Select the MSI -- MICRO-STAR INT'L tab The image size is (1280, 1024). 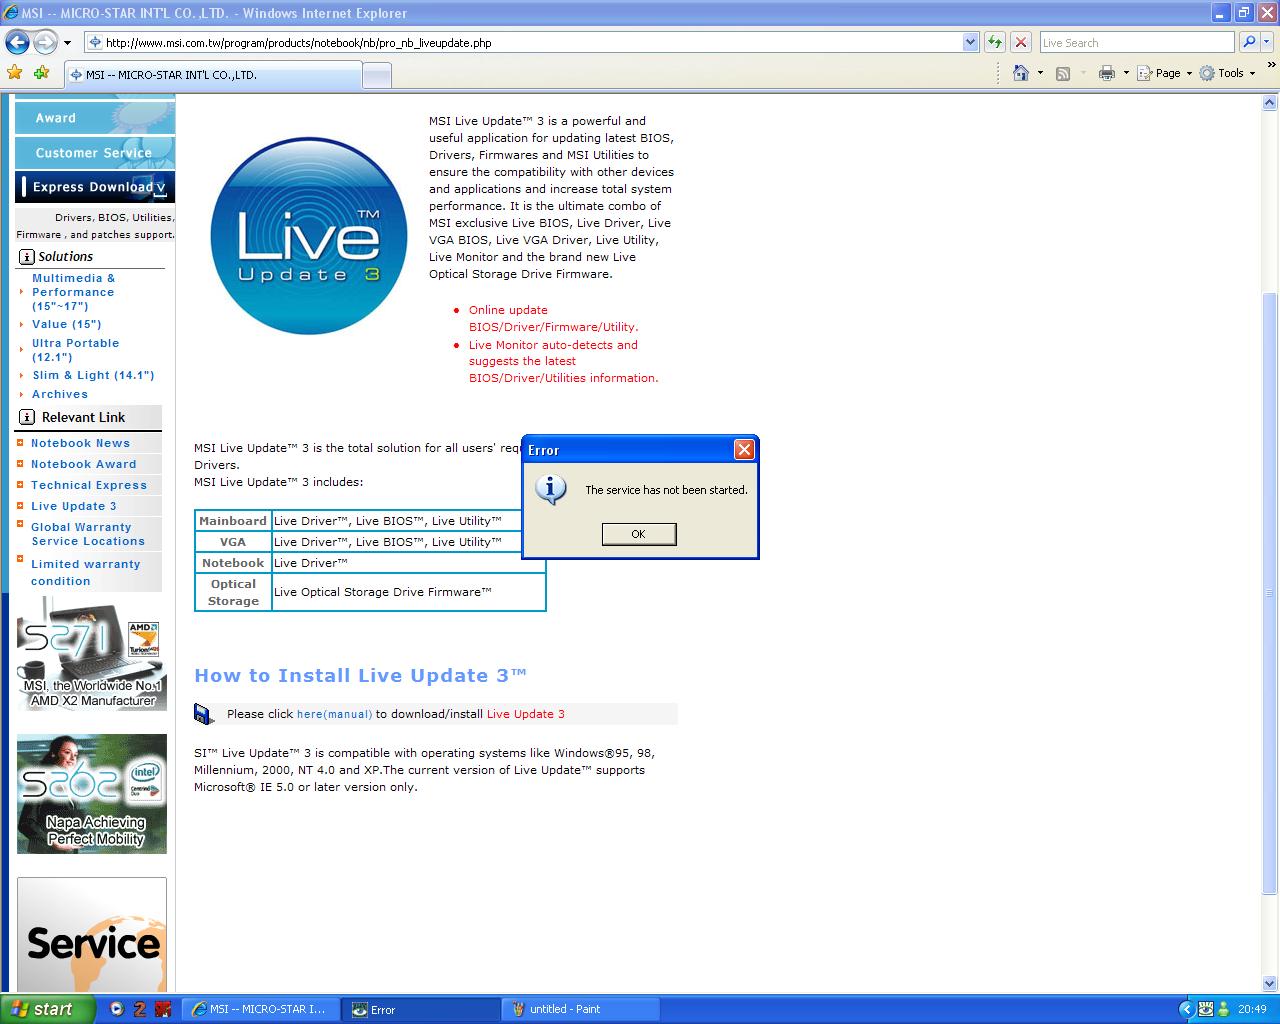click(x=213, y=75)
